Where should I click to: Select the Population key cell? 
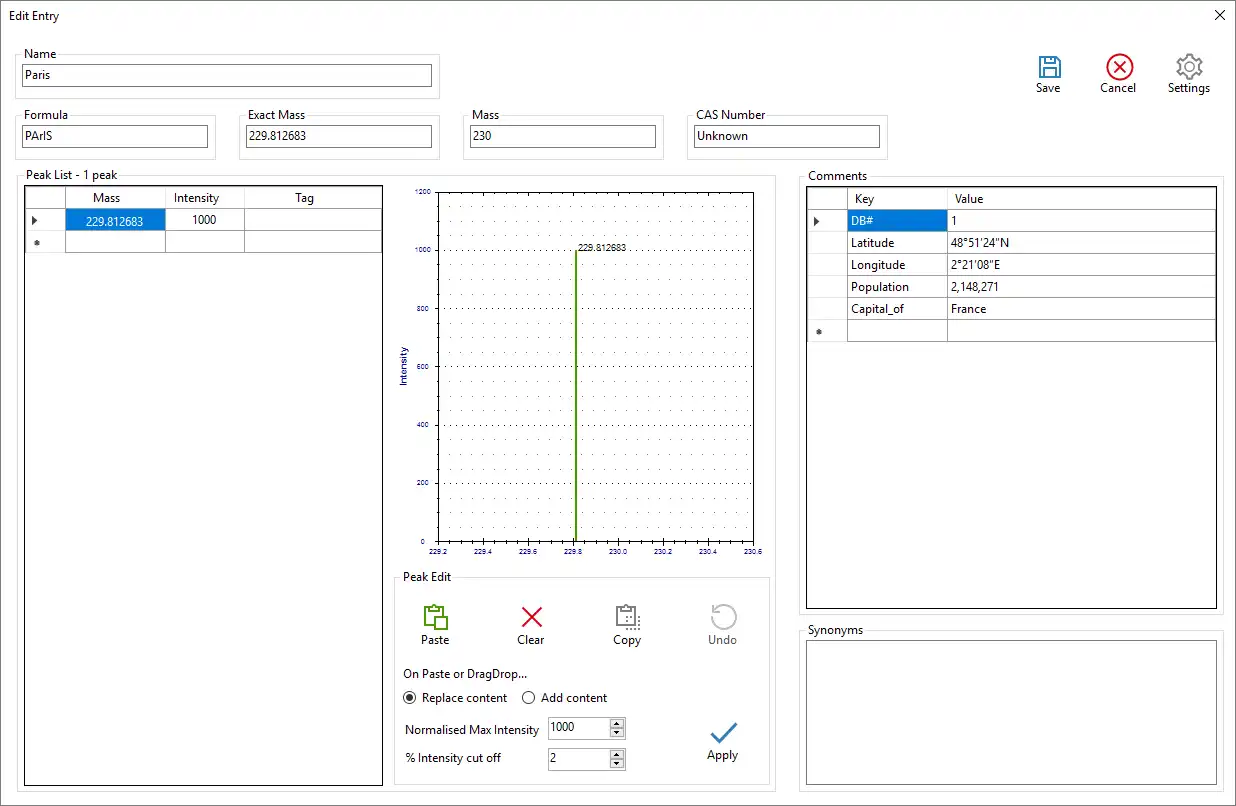[x=897, y=287]
